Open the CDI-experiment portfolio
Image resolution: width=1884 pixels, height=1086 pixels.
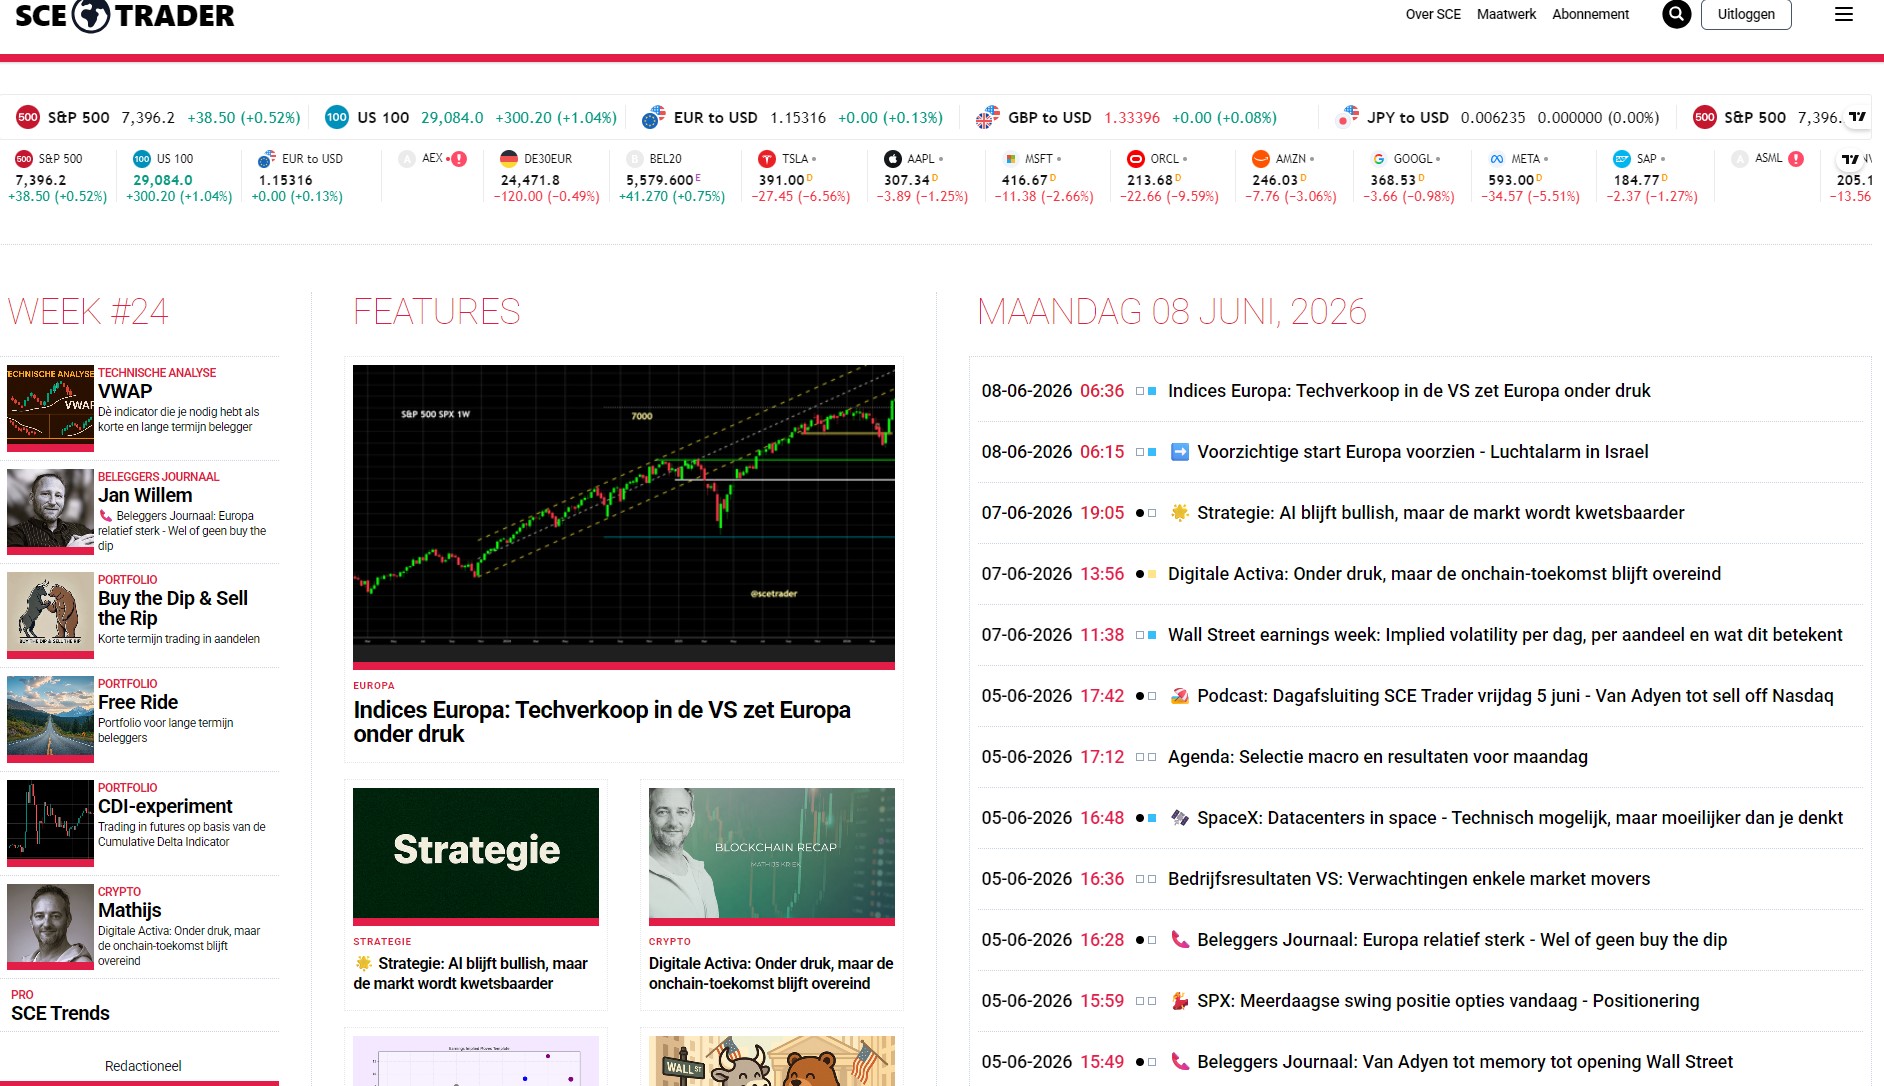click(x=165, y=806)
